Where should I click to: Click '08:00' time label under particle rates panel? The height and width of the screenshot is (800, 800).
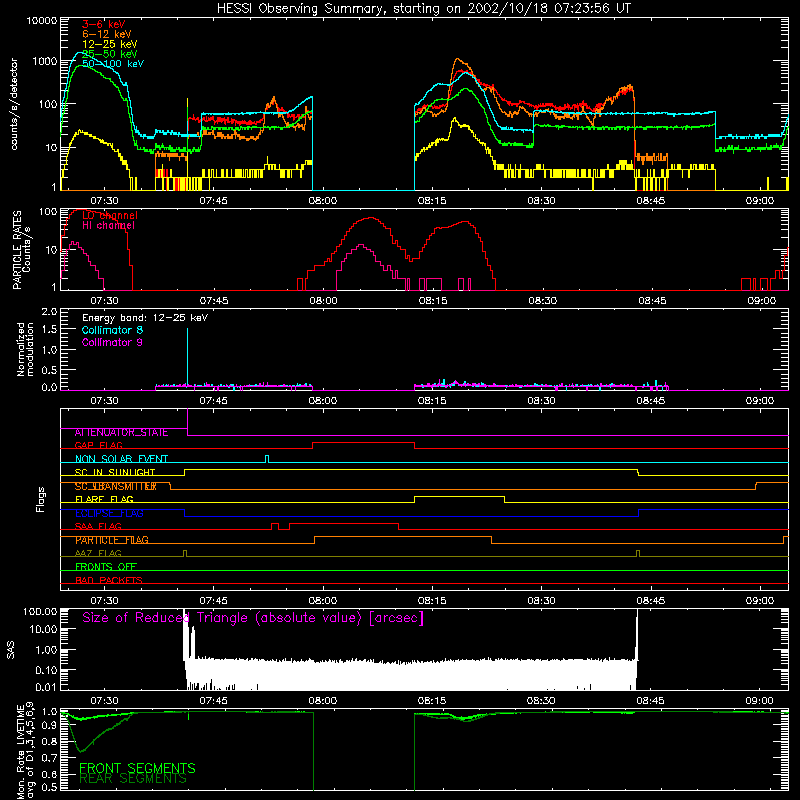click(323, 301)
